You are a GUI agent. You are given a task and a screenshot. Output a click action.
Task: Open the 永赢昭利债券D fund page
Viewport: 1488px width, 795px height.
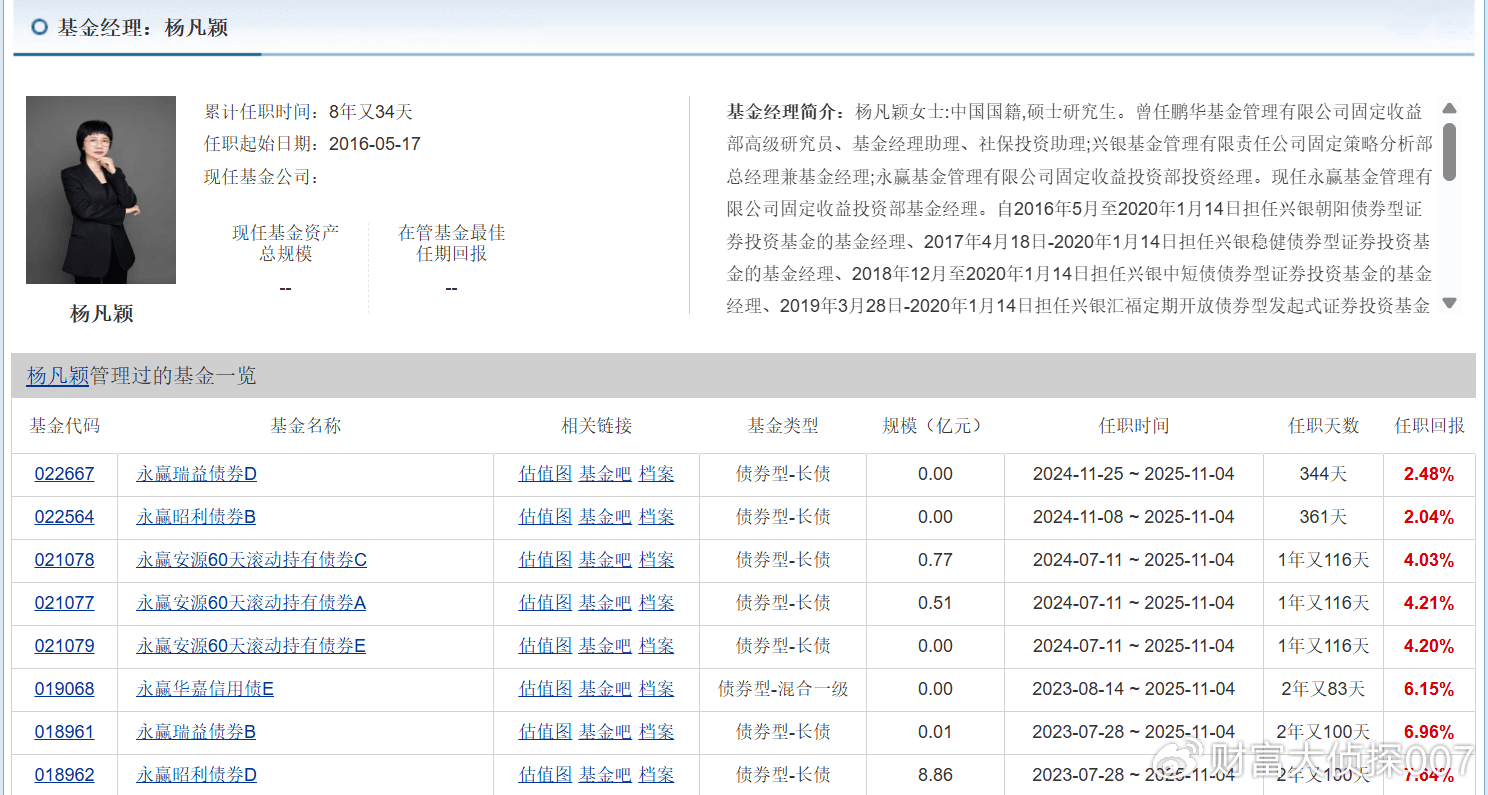tap(197, 775)
